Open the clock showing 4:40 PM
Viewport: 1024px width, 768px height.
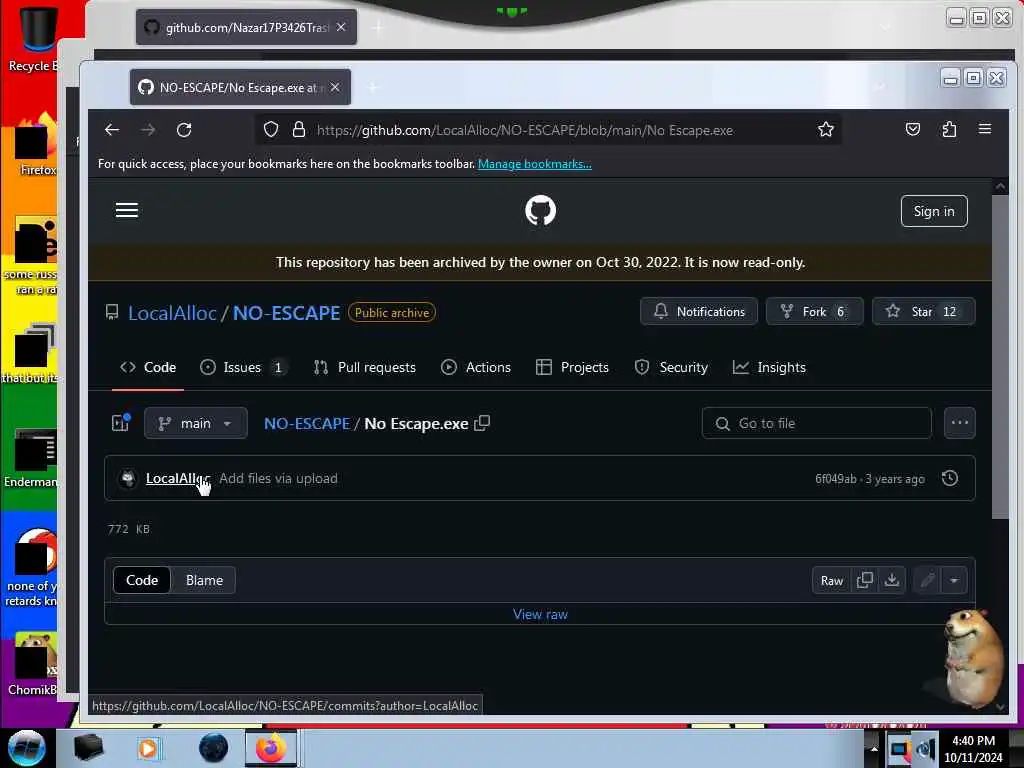(973, 748)
